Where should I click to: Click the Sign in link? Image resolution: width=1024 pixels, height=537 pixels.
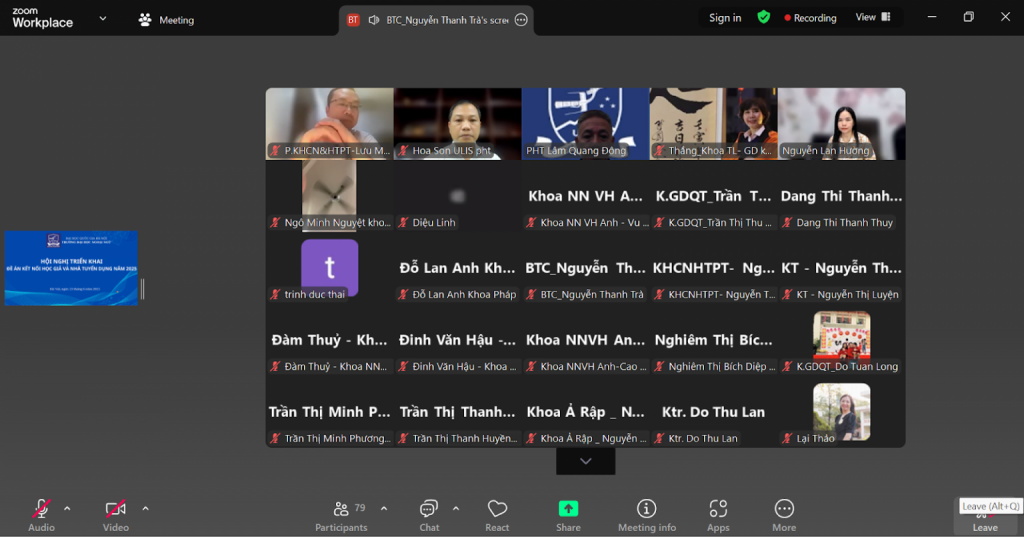[x=725, y=18]
